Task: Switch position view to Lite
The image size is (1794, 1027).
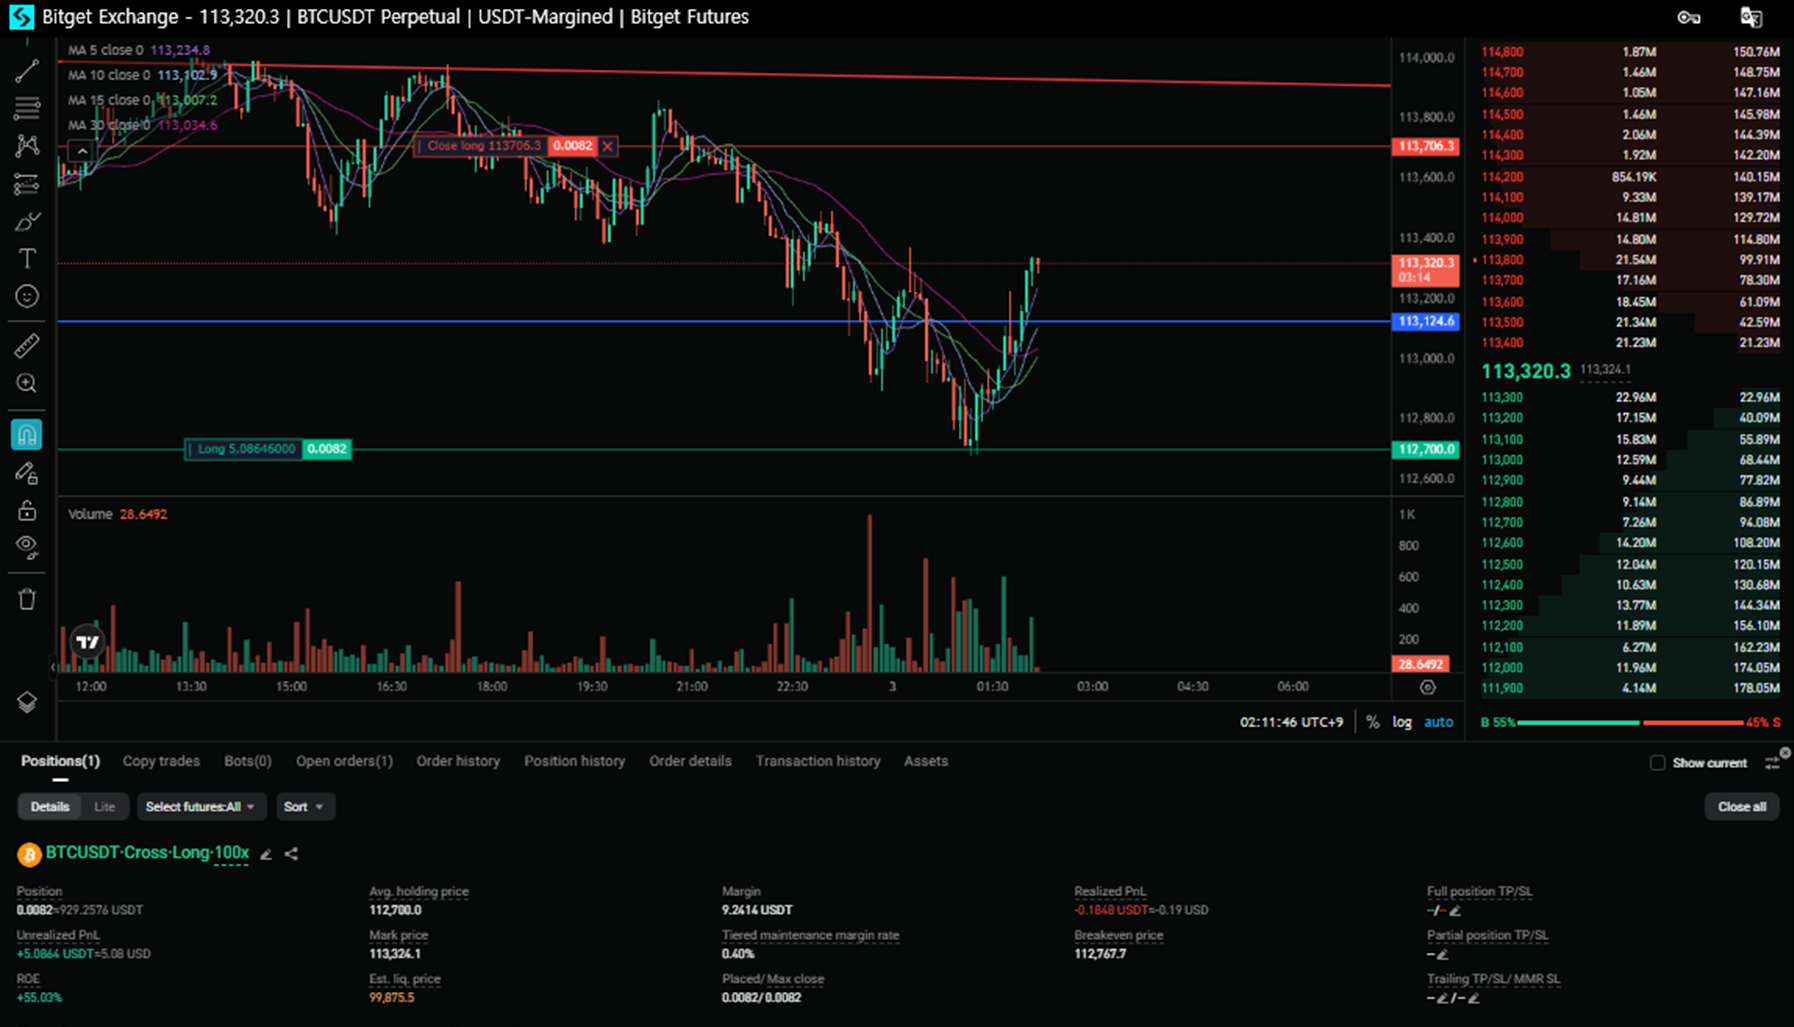Action: [104, 807]
